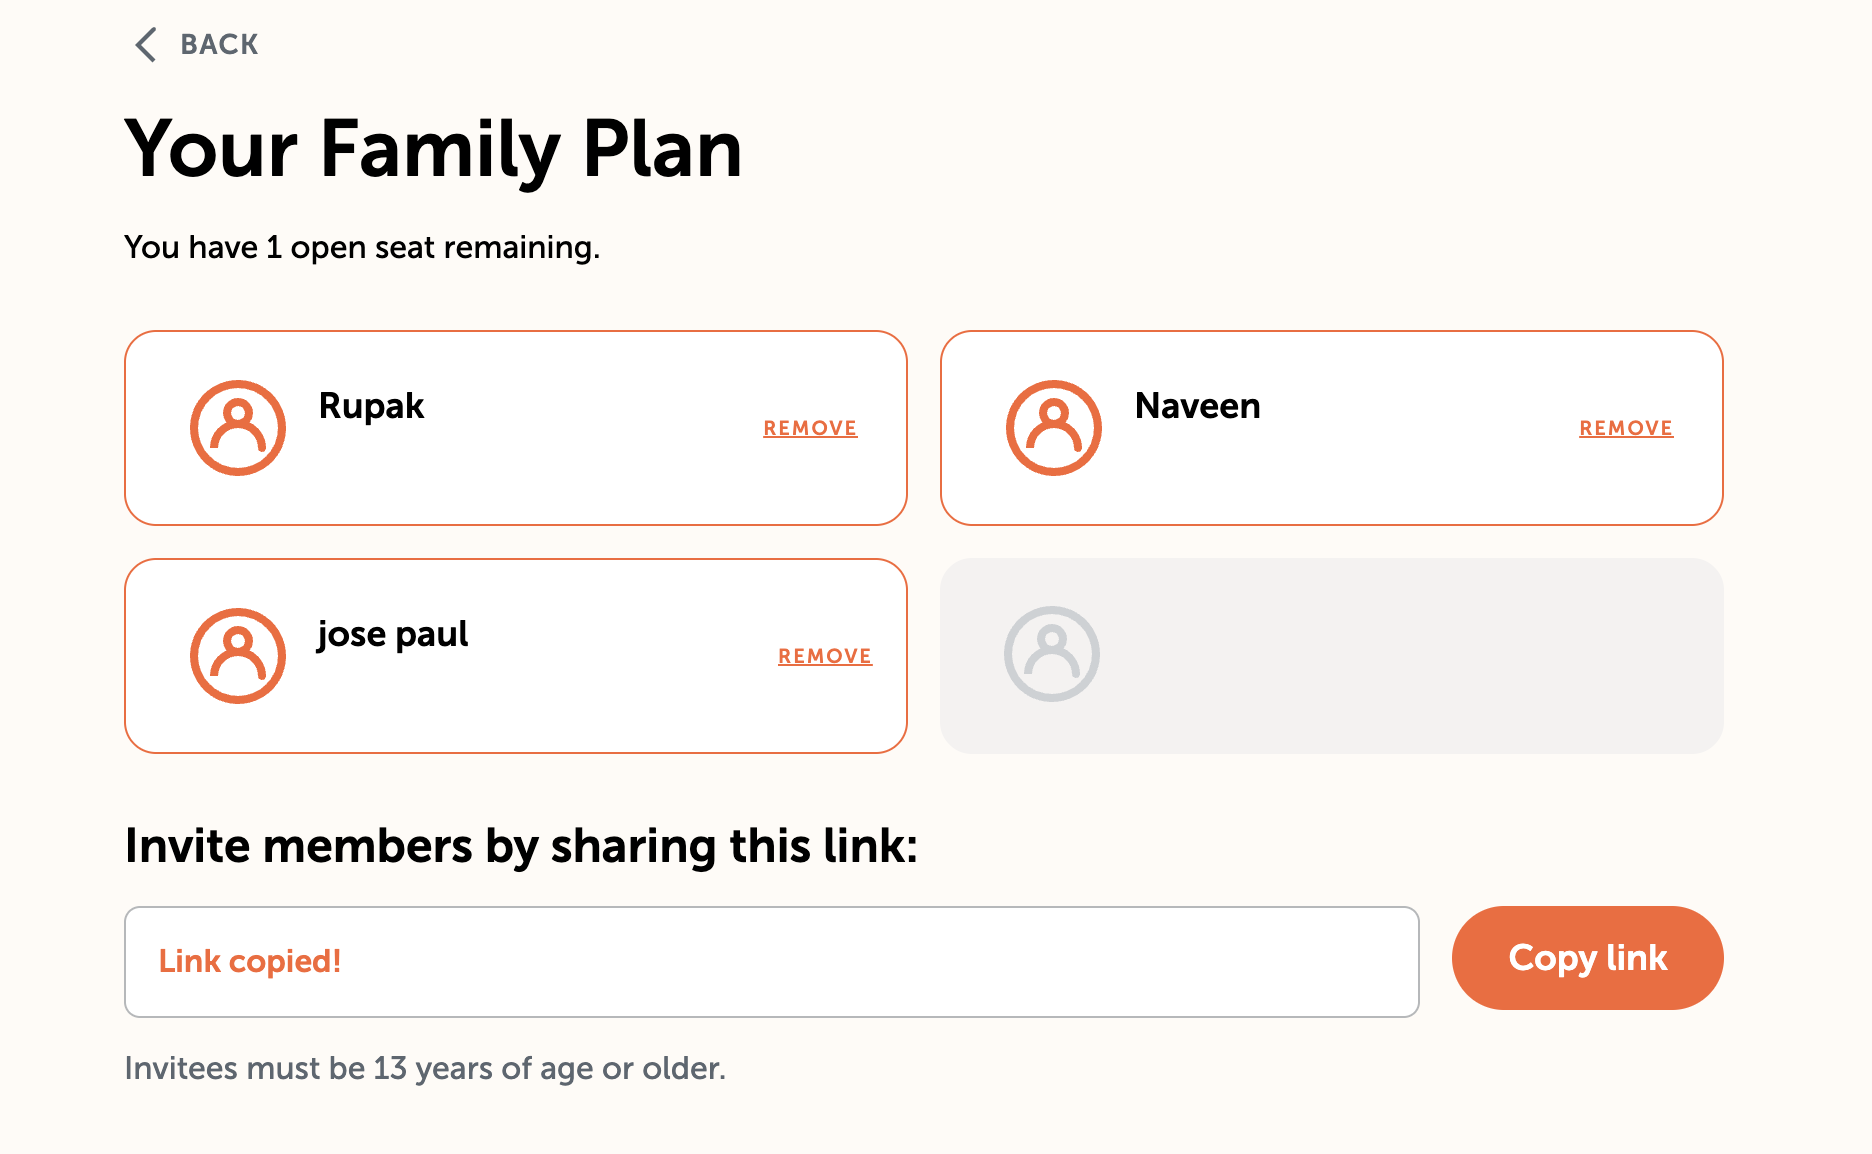Click the BACK text label

219,45
